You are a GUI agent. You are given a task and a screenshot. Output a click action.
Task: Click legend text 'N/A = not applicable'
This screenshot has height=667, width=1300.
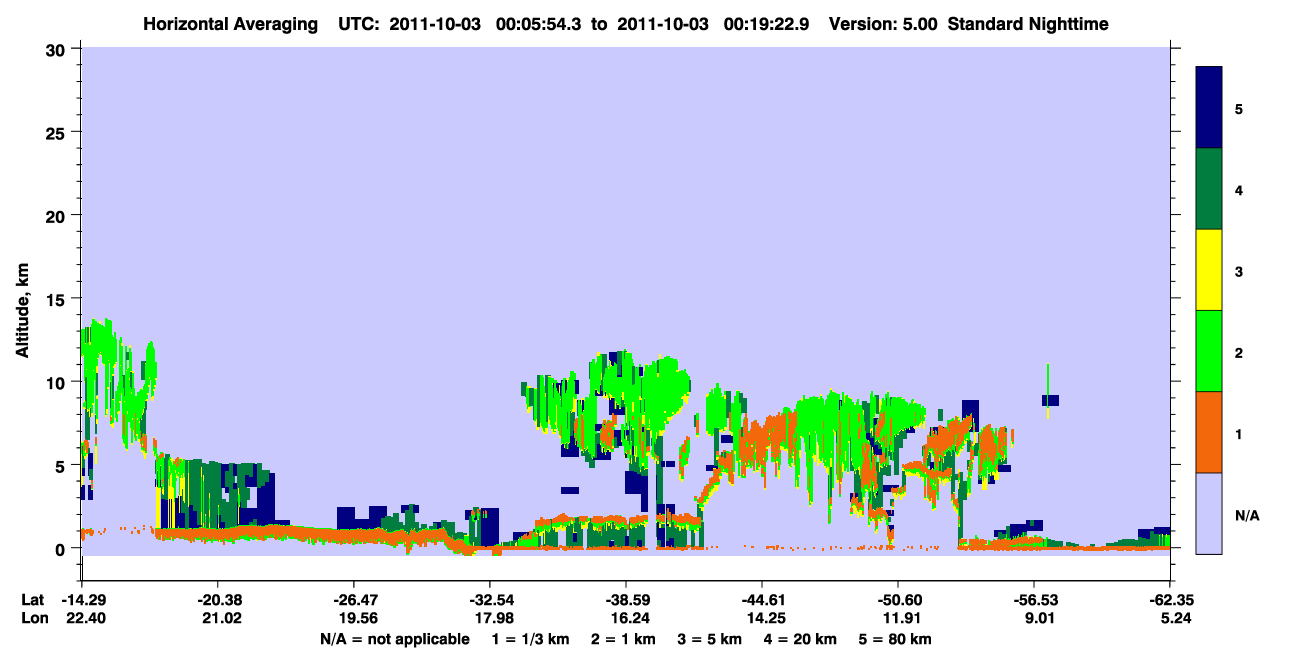tap(394, 638)
